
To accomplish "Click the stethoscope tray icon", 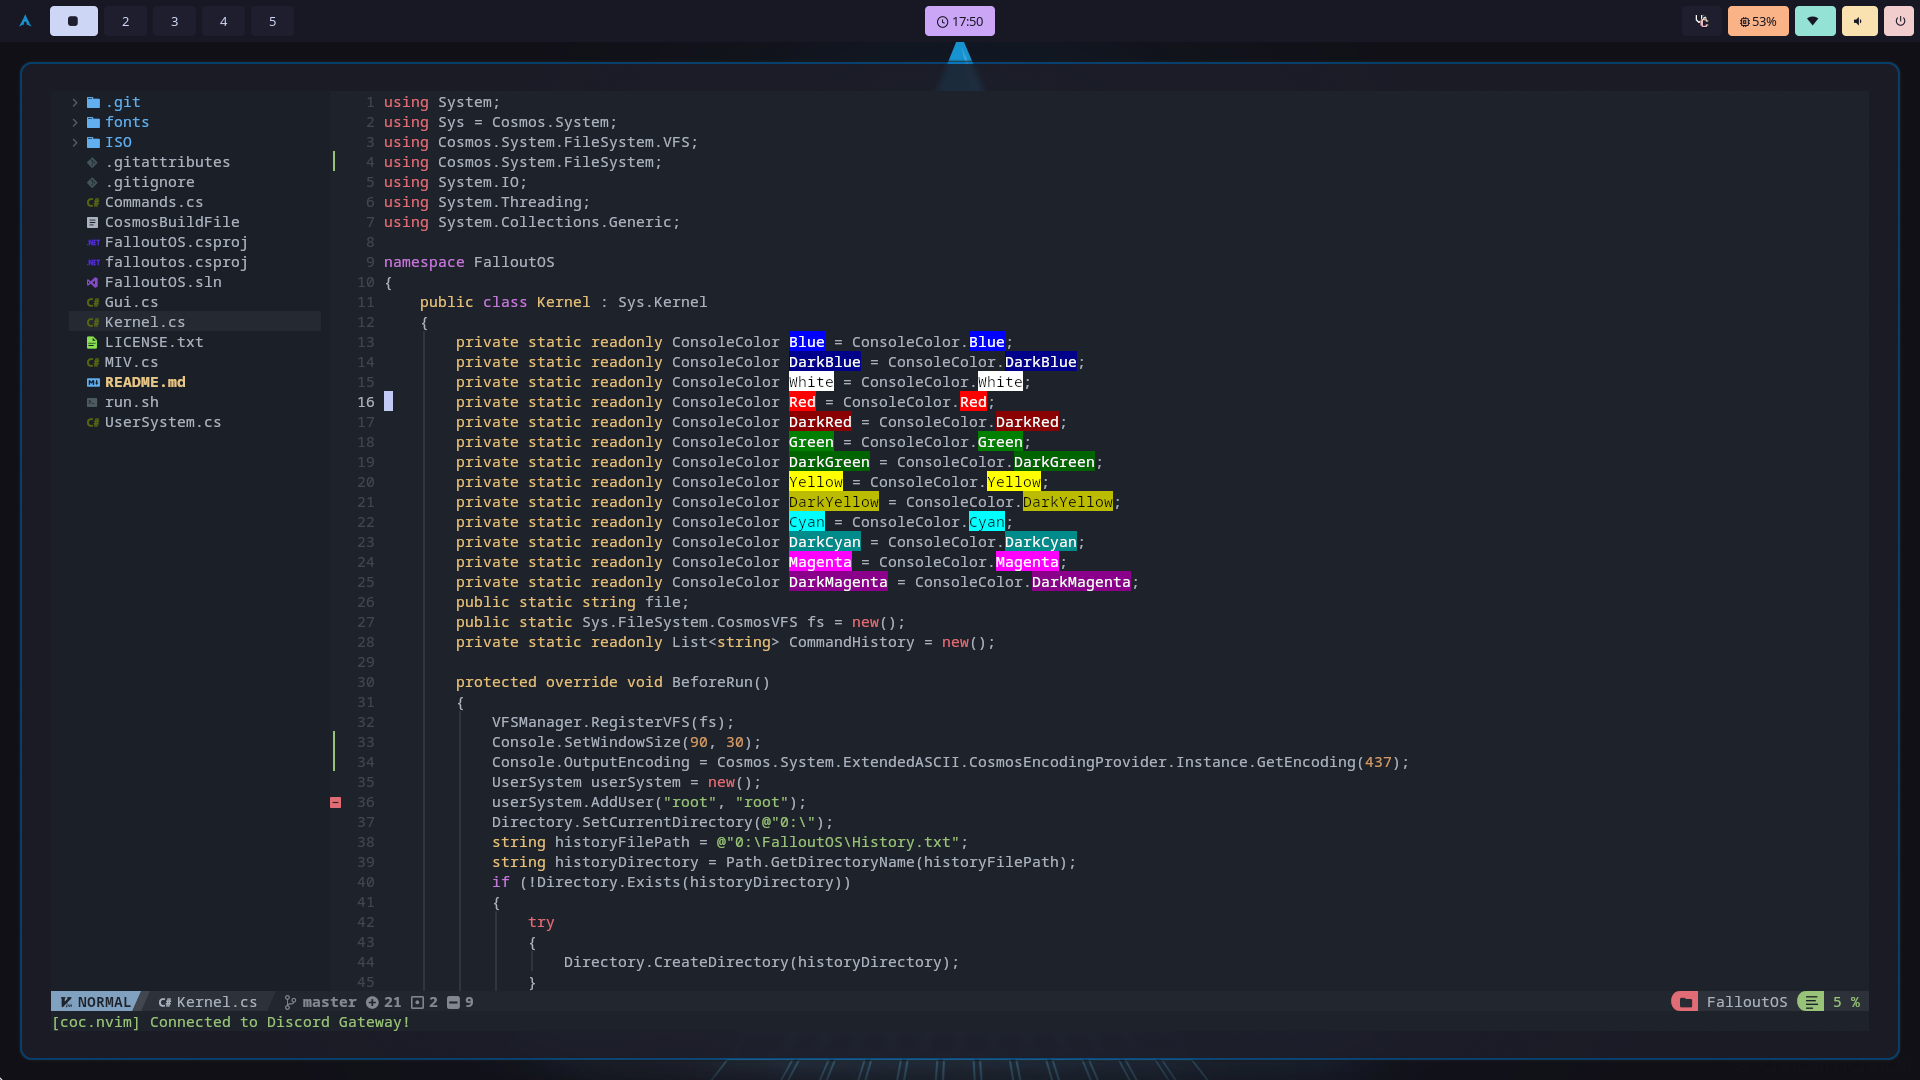I will pos(1701,21).
